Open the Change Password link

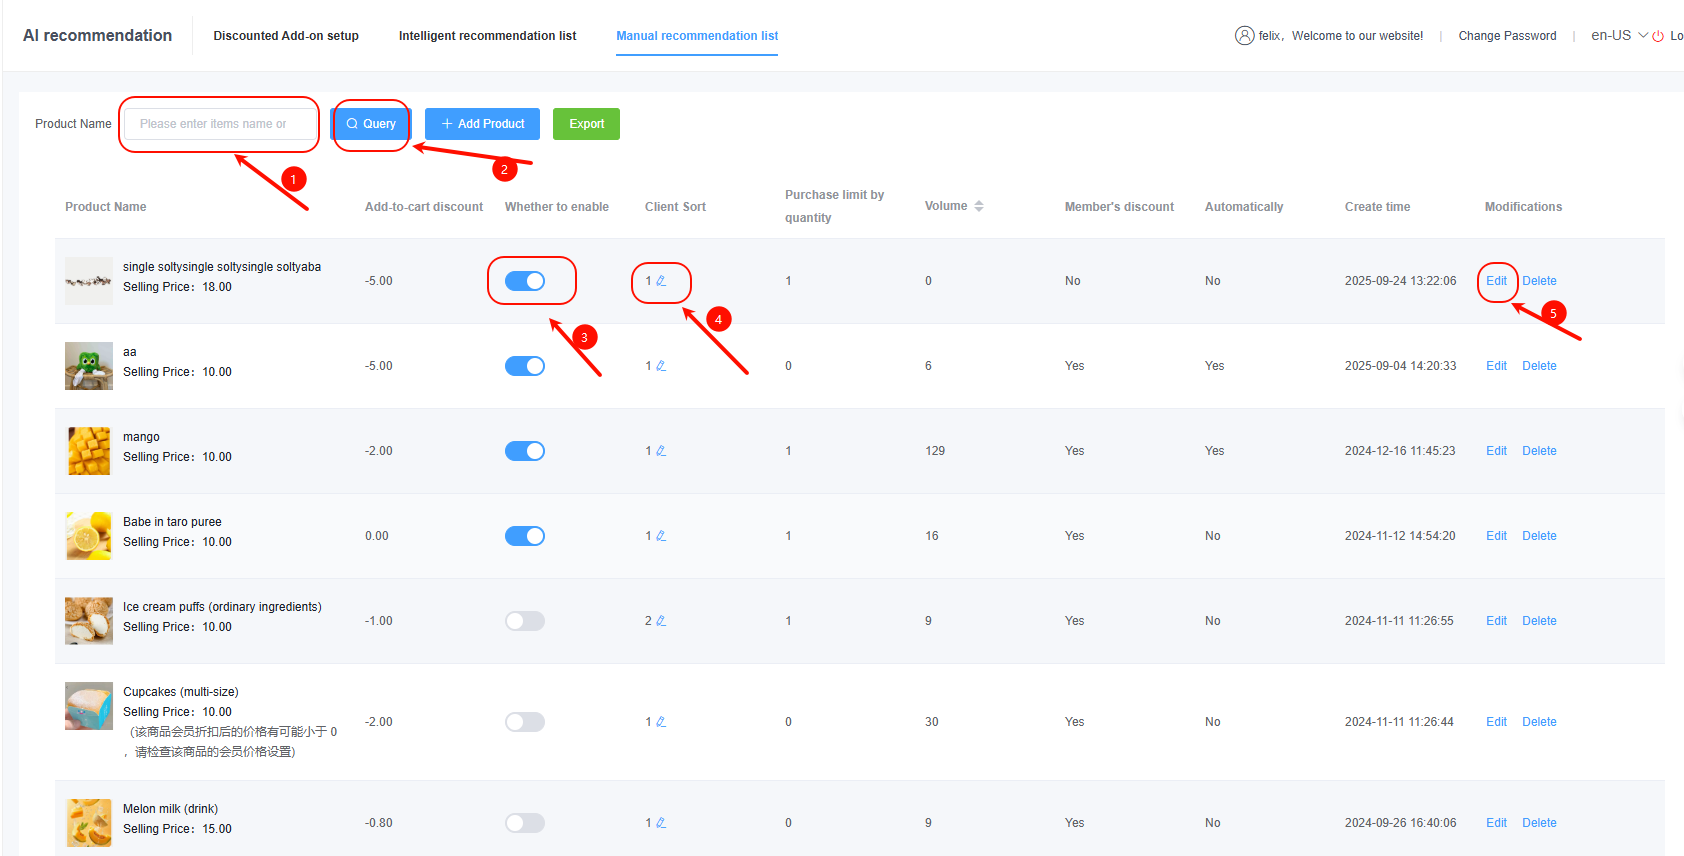(x=1507, y=36)
